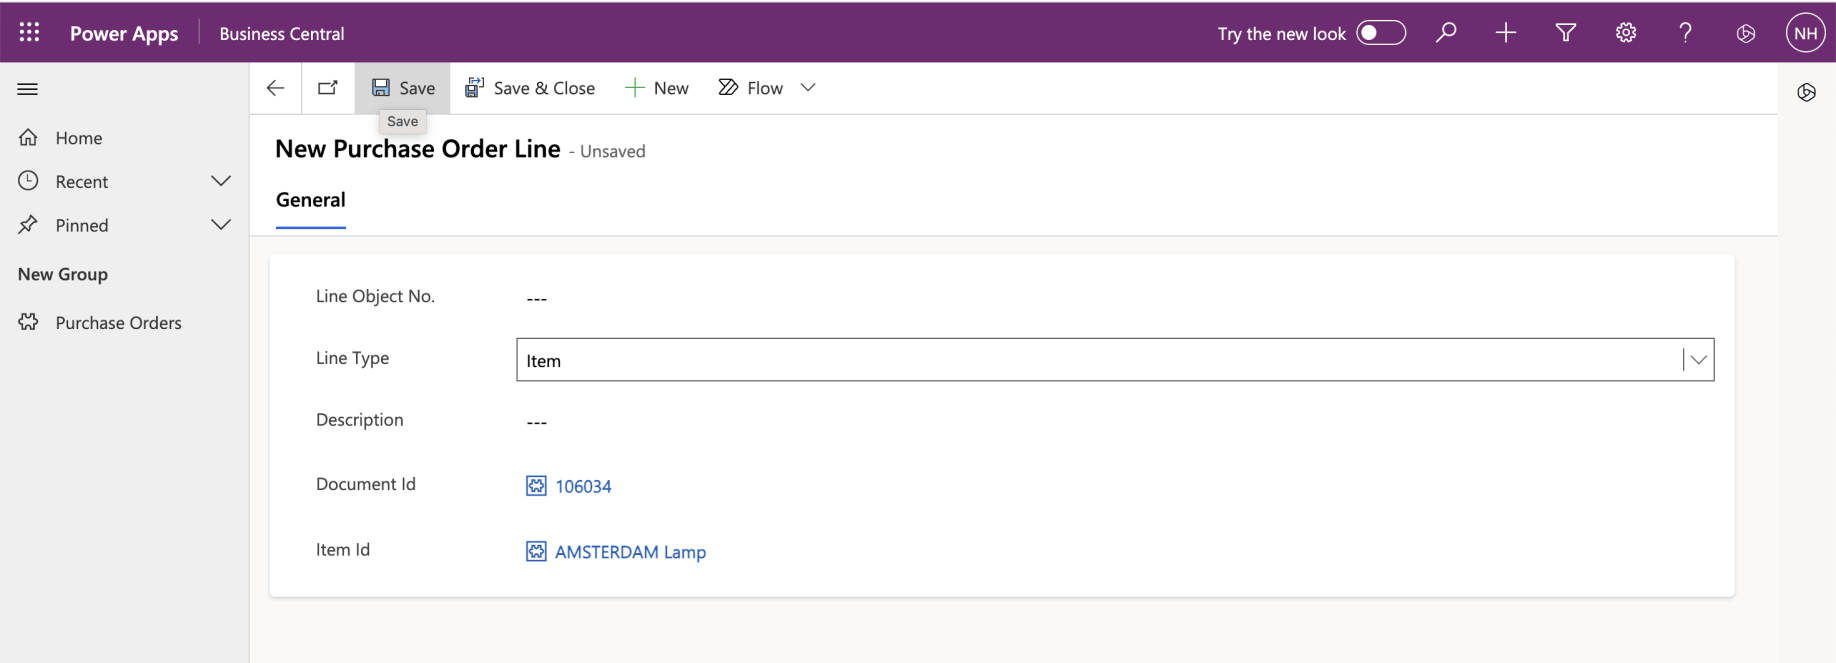The width and height of the screenshot is (1836, 663).
Task: Open the AMSTERDAM Lamp item link
Action: (630, 552)
